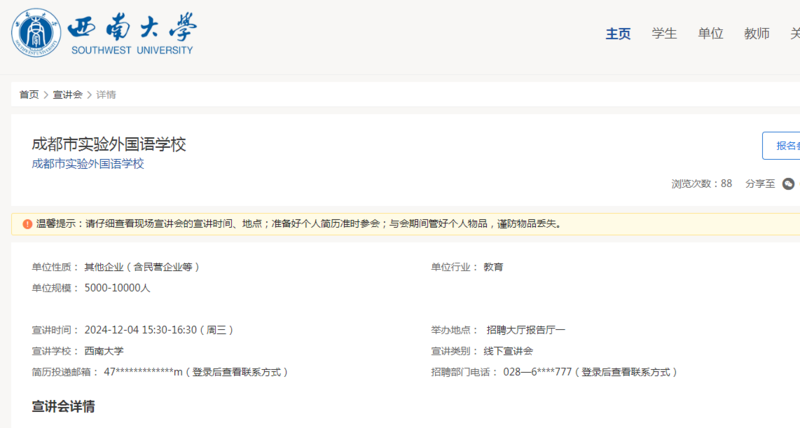Screen dimensions: 800x428
Task: Click the 西南大学 school value
Action: (104, 351)
